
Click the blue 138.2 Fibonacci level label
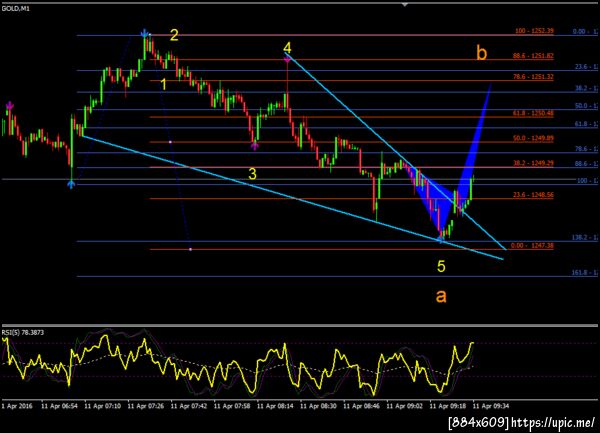click(585, 238)
